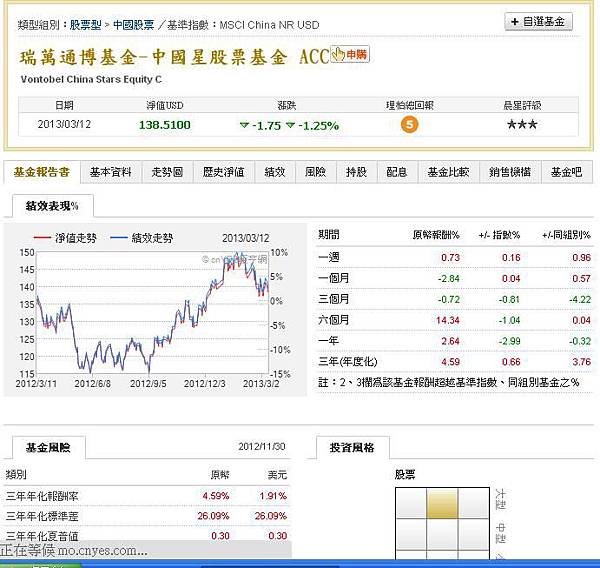
Task: Open the 中國股票 category link
Action: [134, 25]
